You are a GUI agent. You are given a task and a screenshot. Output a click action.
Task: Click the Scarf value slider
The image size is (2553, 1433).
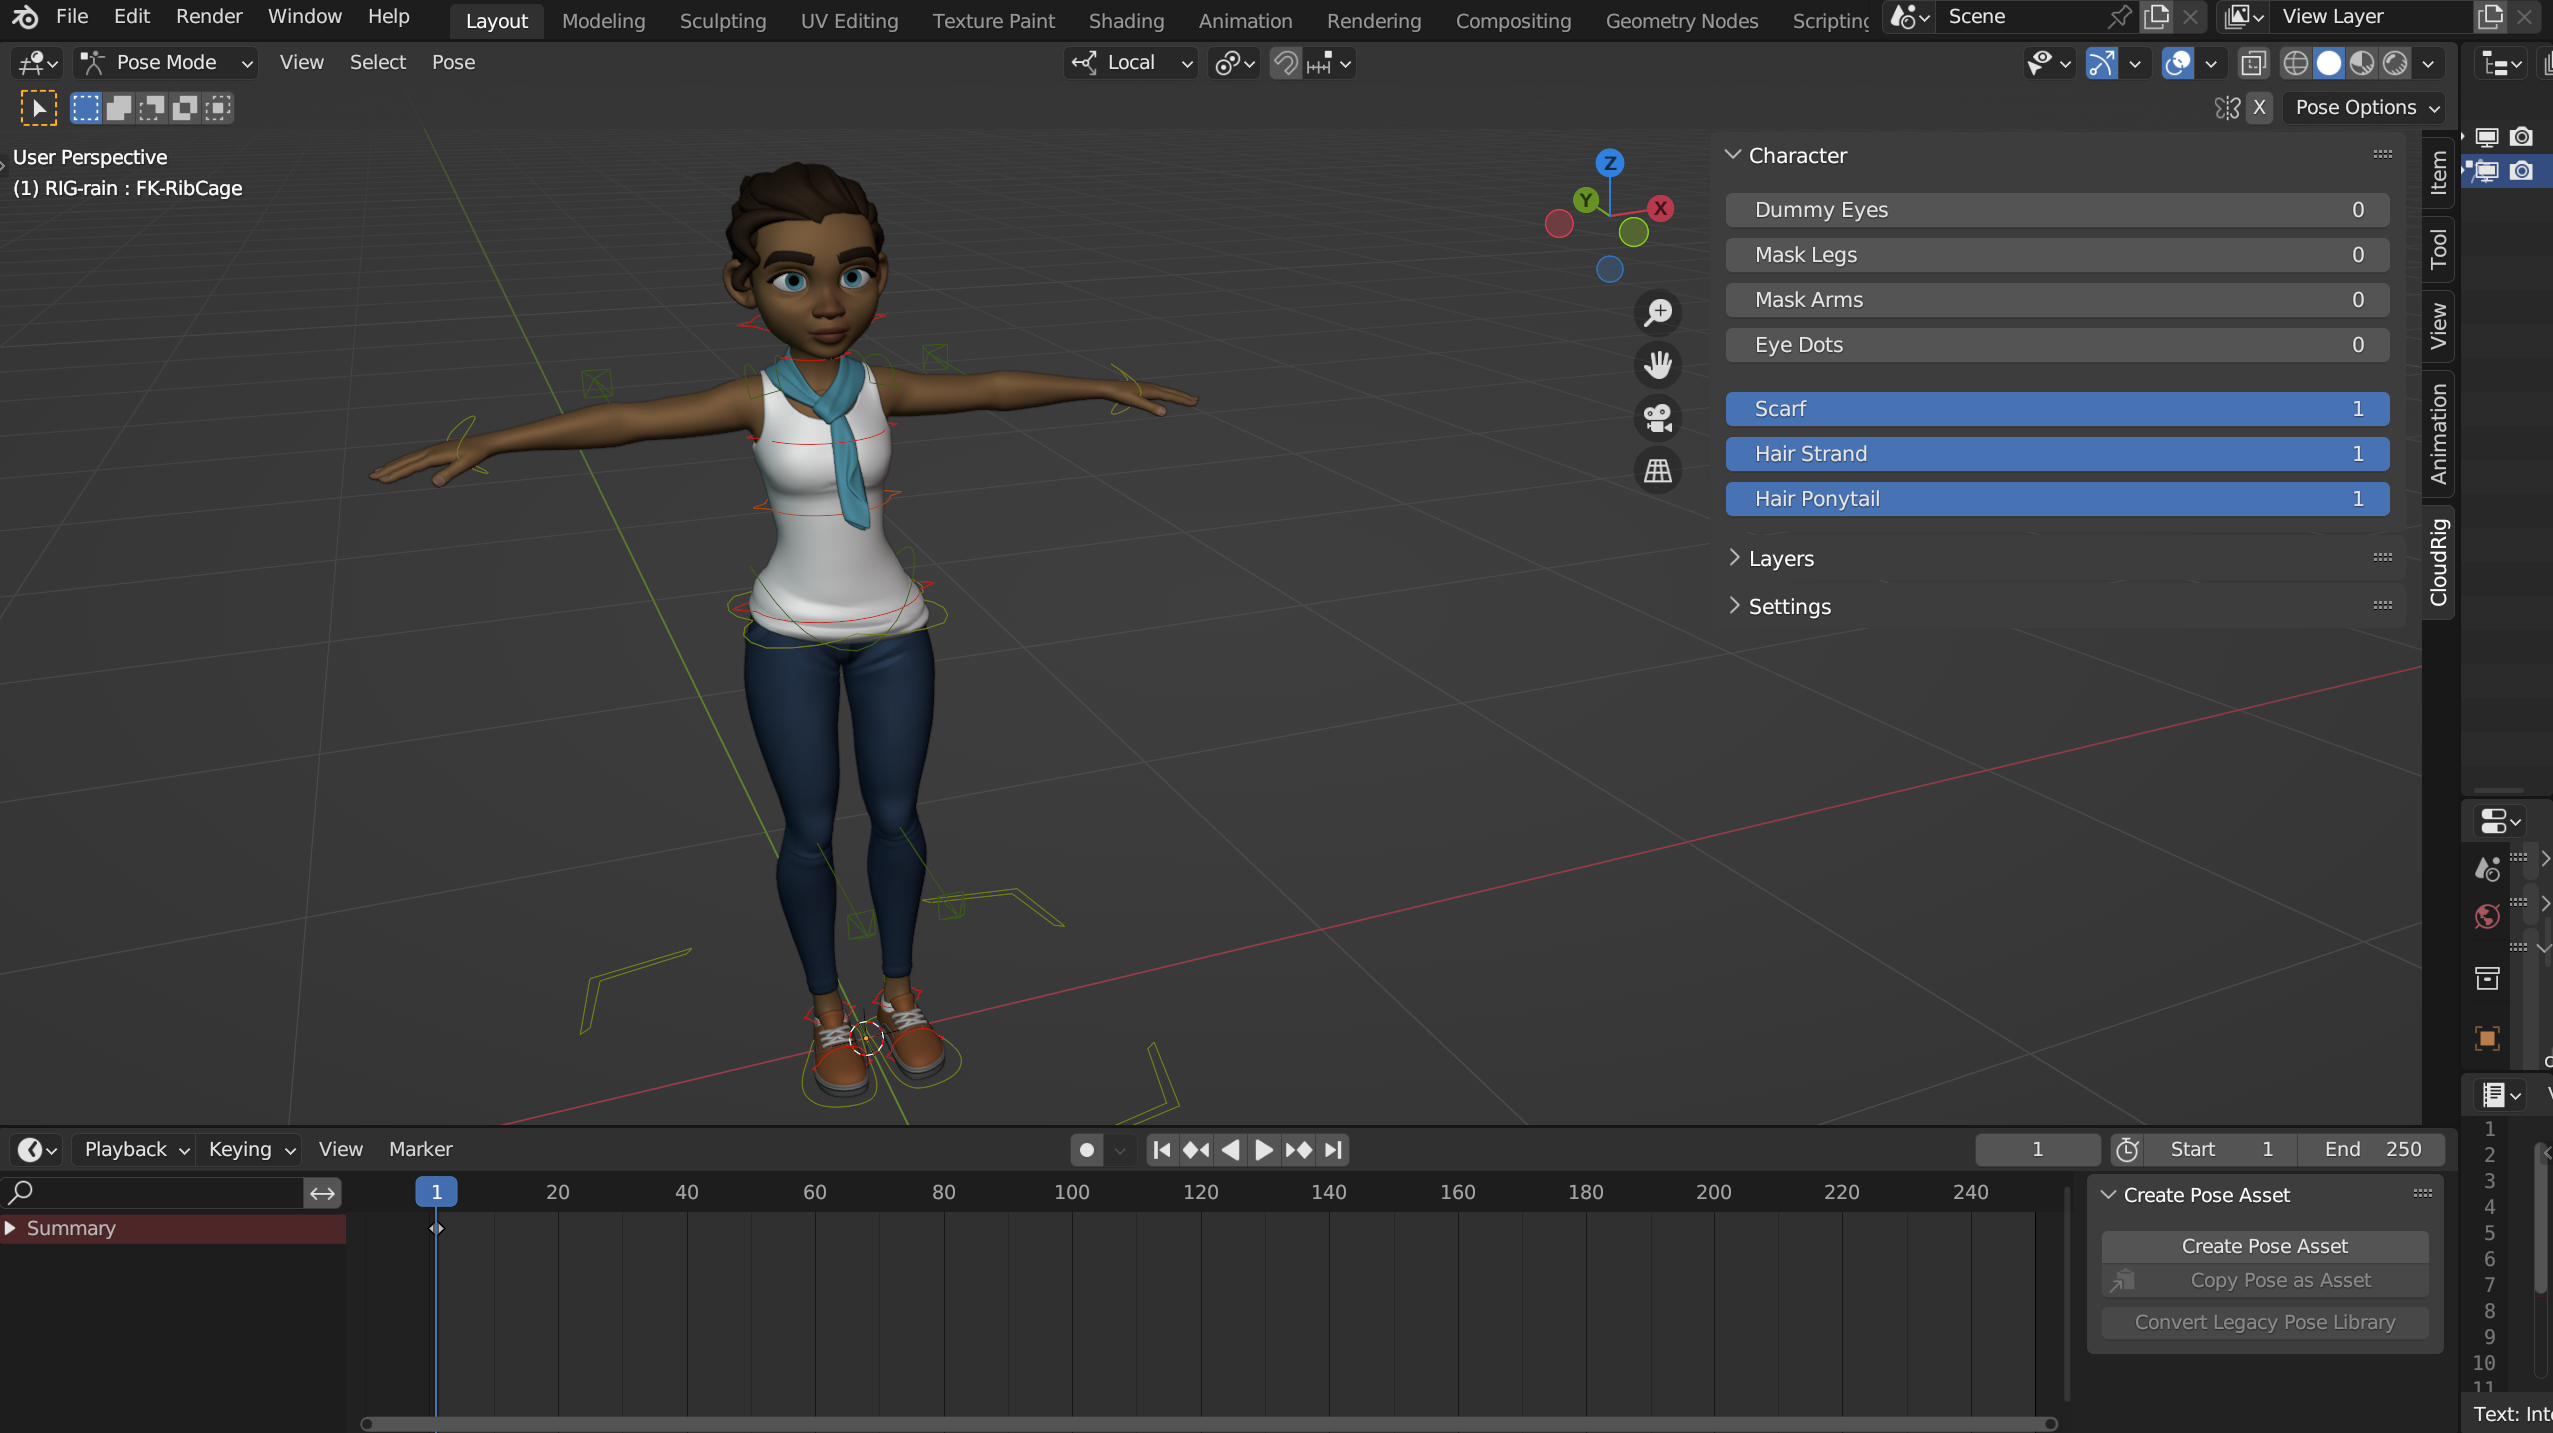coord(2057,409)
